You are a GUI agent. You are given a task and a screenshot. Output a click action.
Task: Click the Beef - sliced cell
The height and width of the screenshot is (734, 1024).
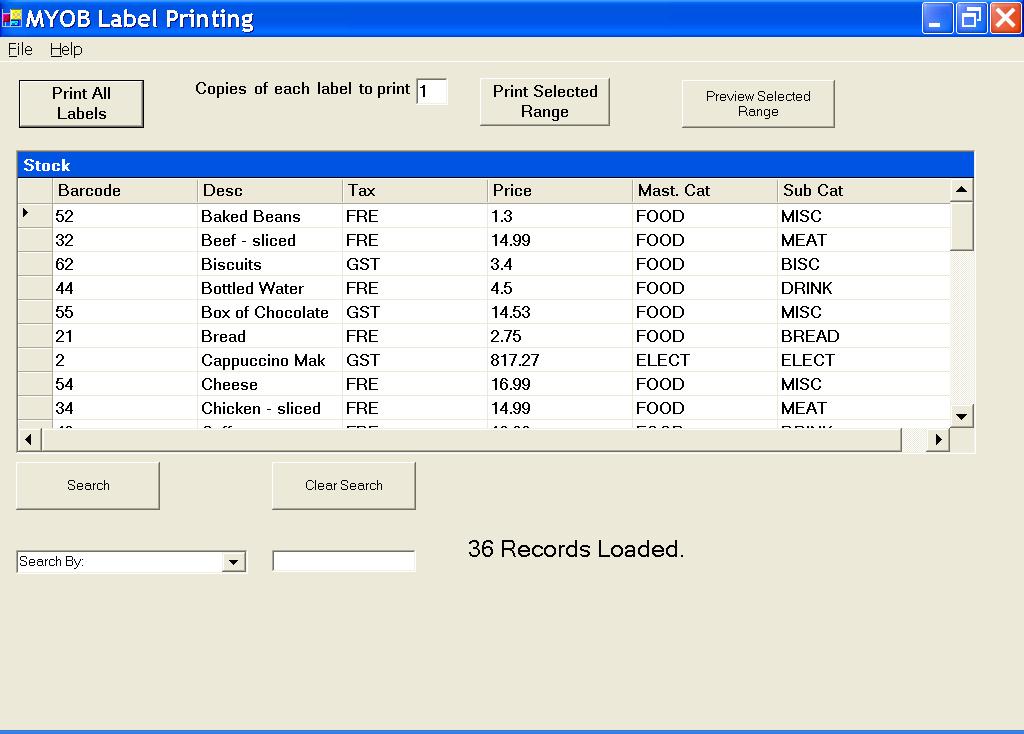270,240
